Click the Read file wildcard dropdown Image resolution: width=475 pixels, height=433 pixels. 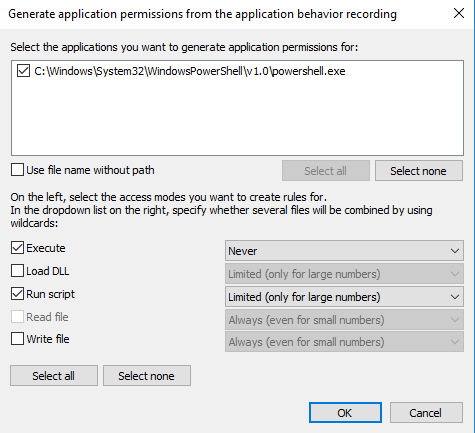tap(344, 320)
